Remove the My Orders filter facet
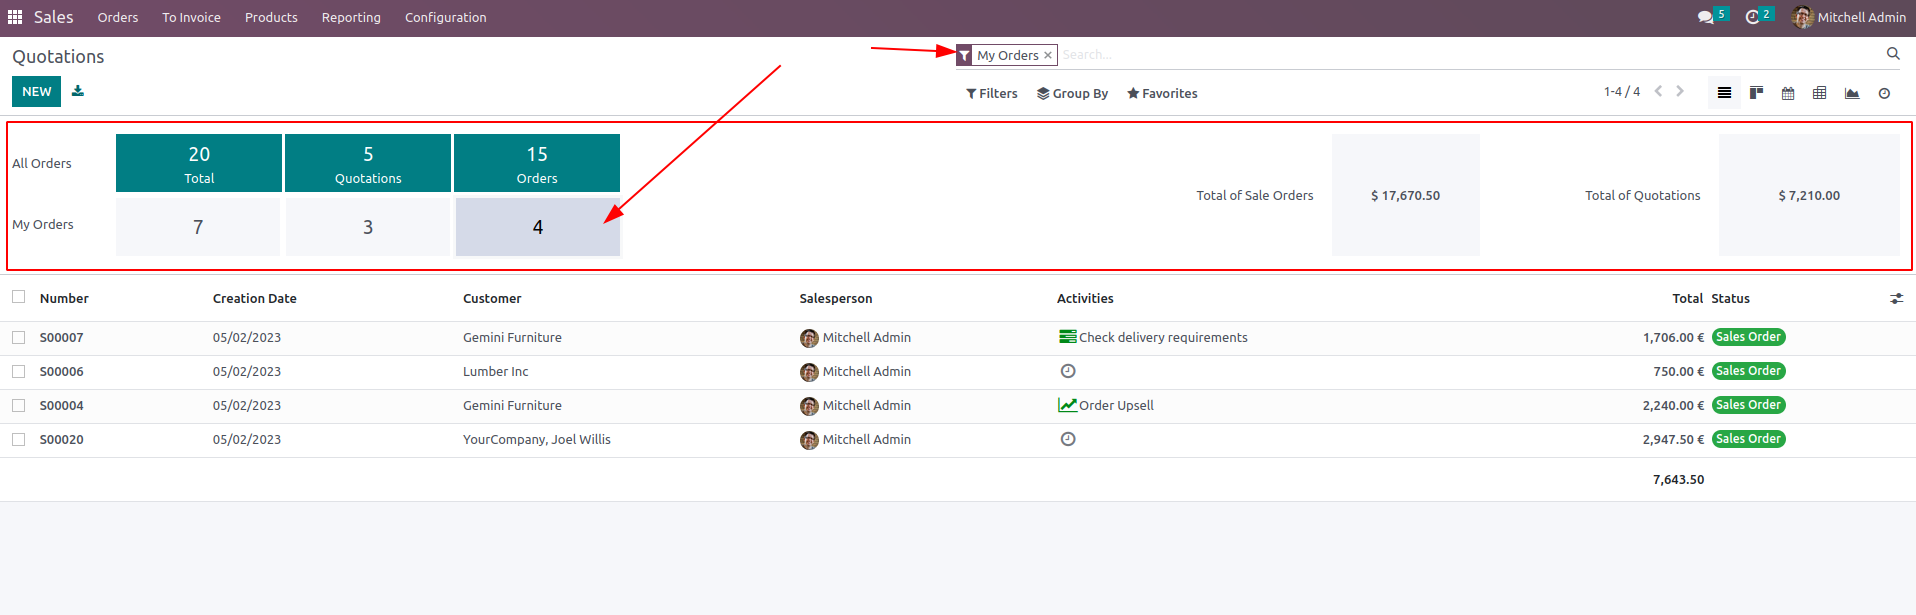 point(1048,55)
